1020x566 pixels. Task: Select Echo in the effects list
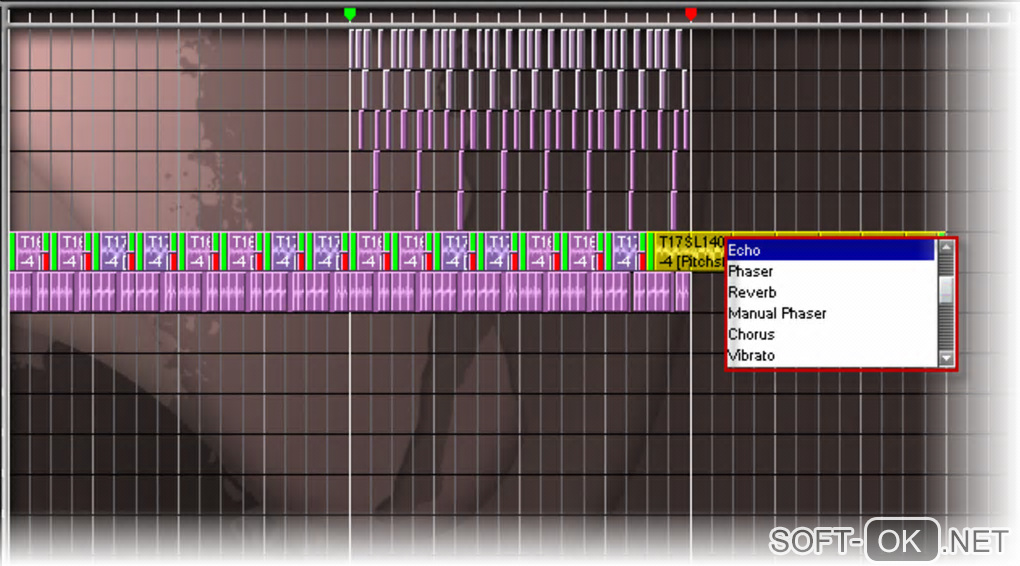point(831,250)
